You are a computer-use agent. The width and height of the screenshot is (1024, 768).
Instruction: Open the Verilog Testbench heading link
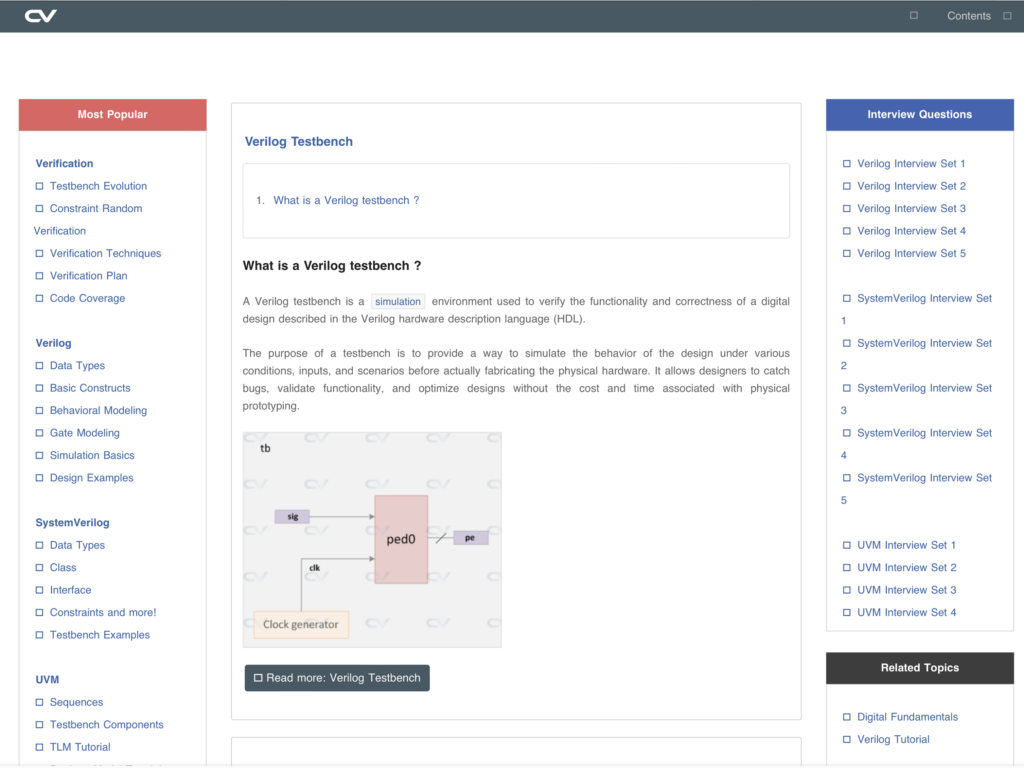(x=299, y=142)
